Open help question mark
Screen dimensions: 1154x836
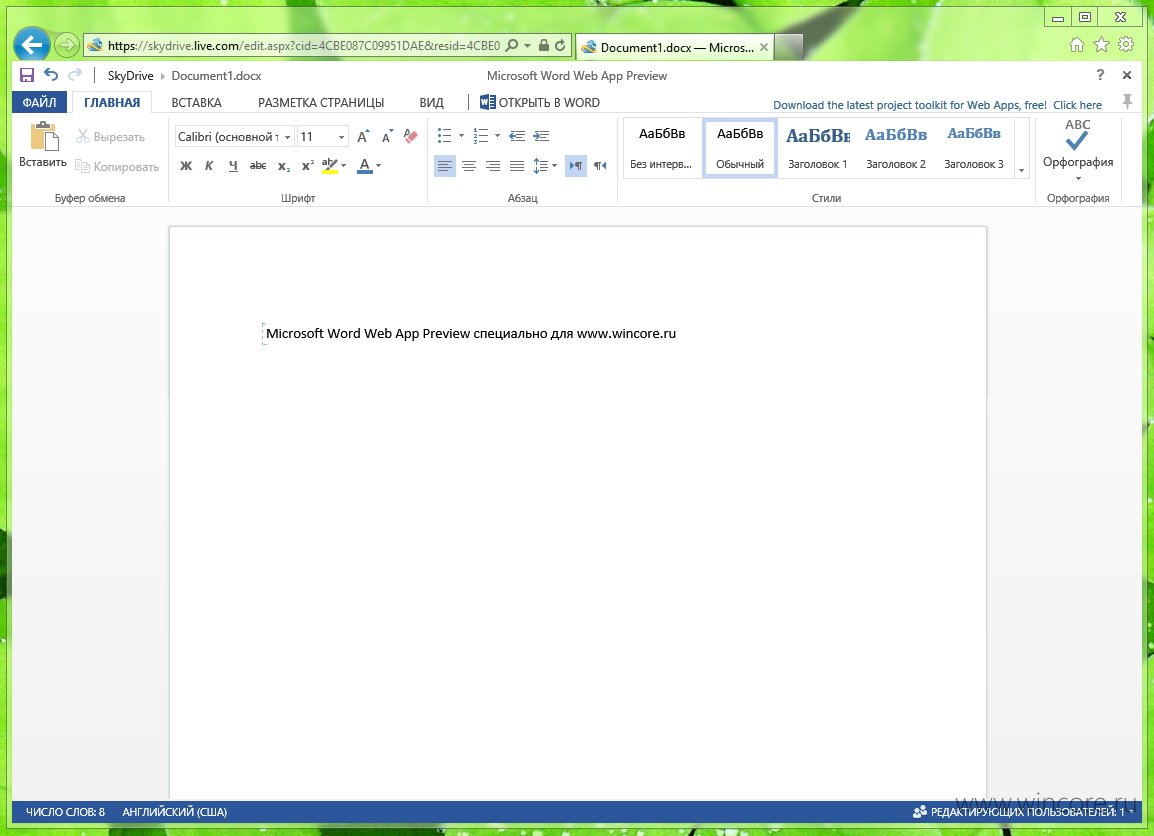[x=1100, y=74]
